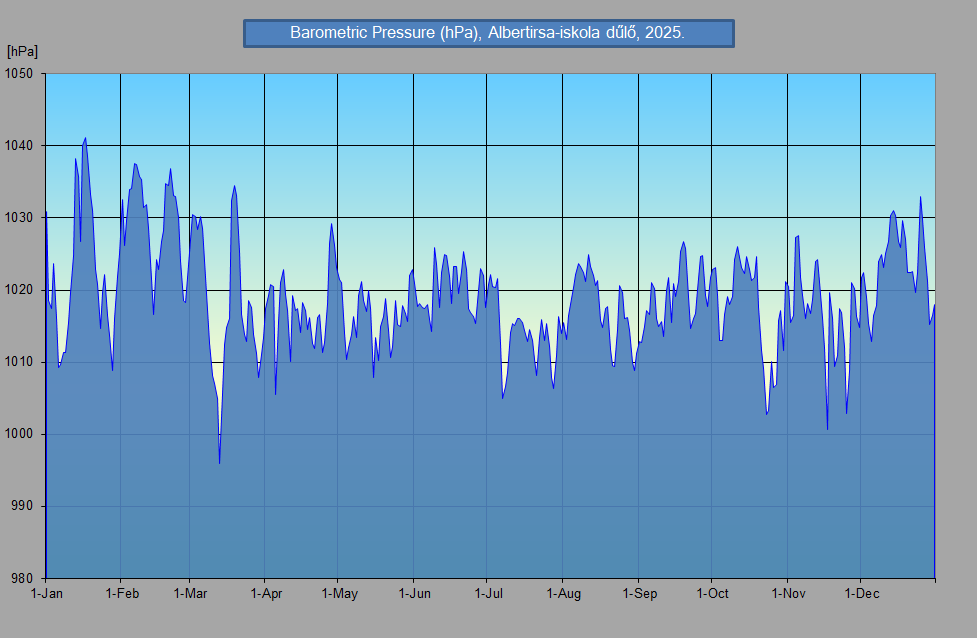
Task: Click the 1000 value on the pressure axis
Action: (x=19, y=434)
